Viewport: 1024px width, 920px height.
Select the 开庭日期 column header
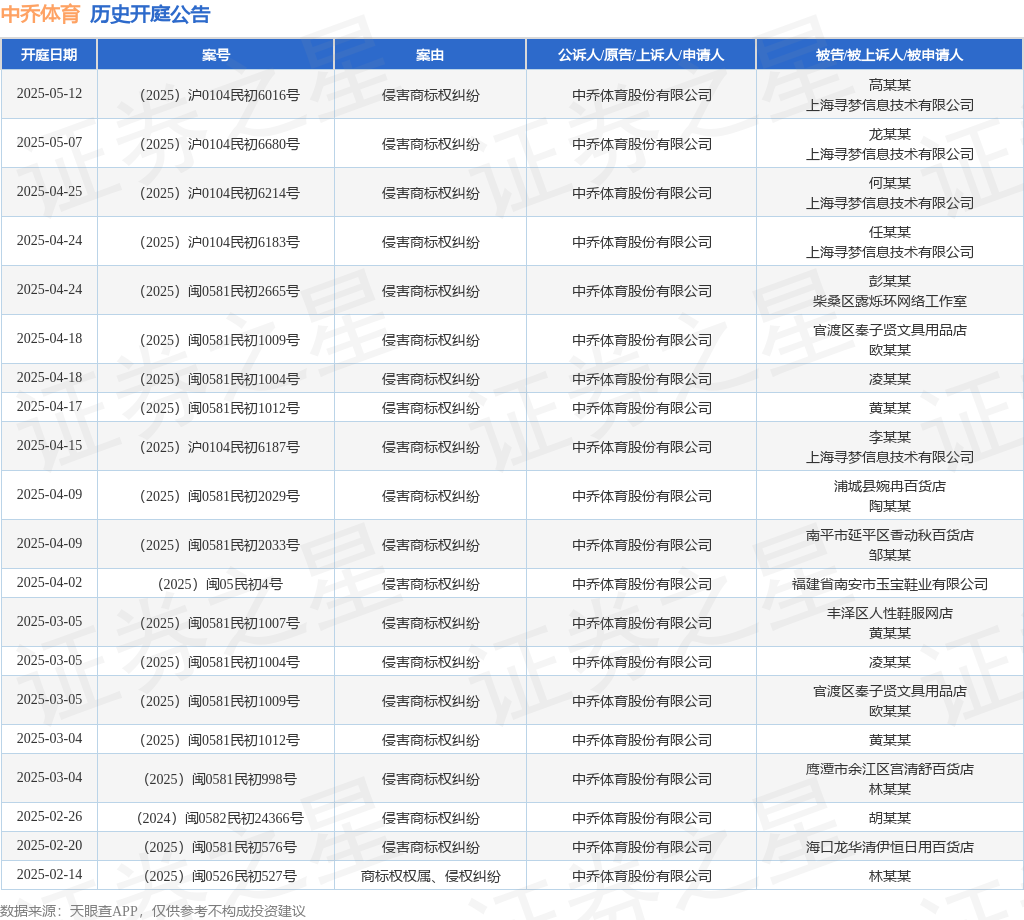pyautogui.click(x=49, y=55)
